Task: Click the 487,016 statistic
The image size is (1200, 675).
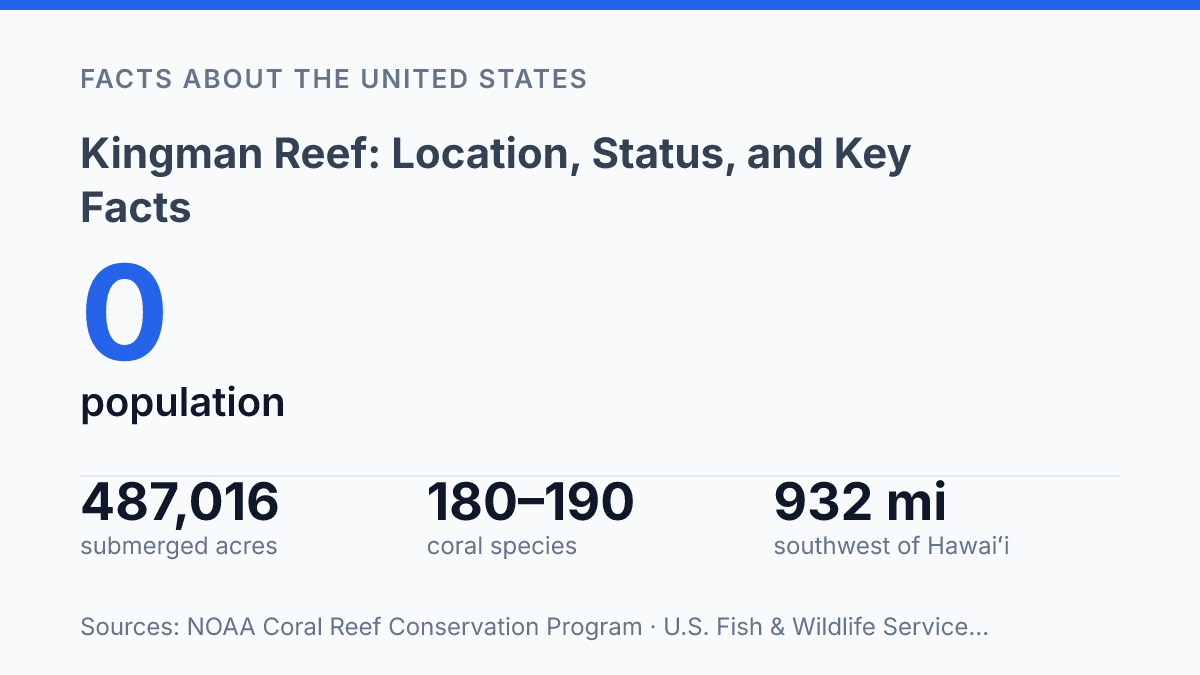Action: click(179, 502)
